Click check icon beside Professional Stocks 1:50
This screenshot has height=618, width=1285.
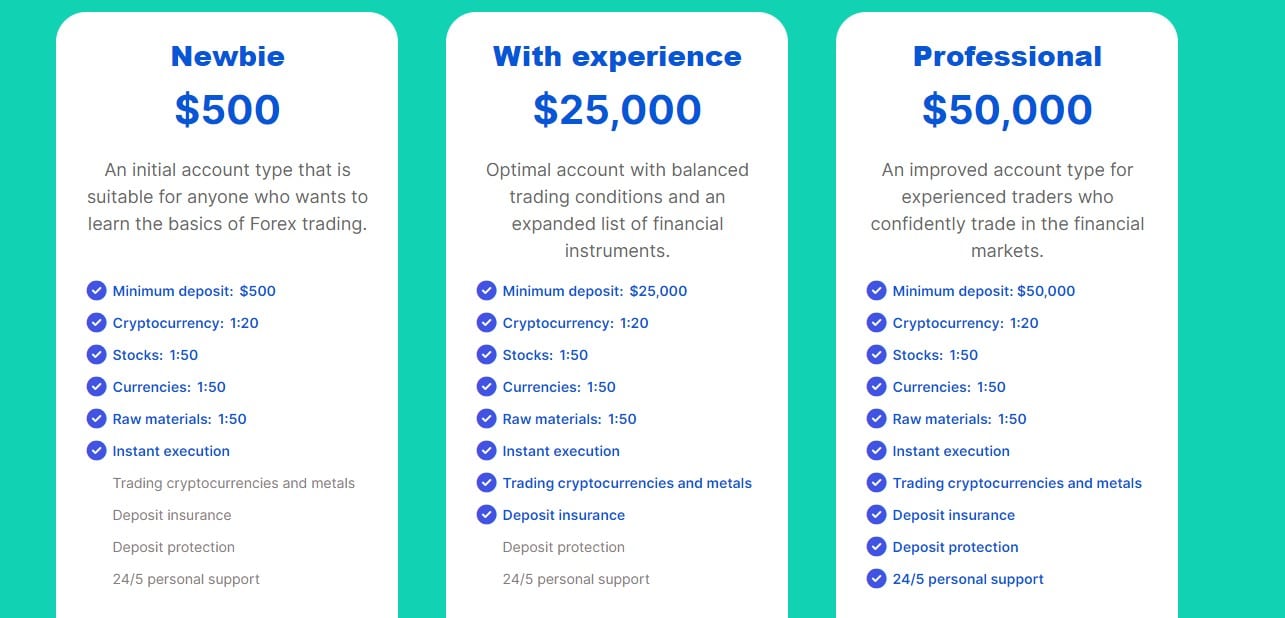click(x=876, y=355)
